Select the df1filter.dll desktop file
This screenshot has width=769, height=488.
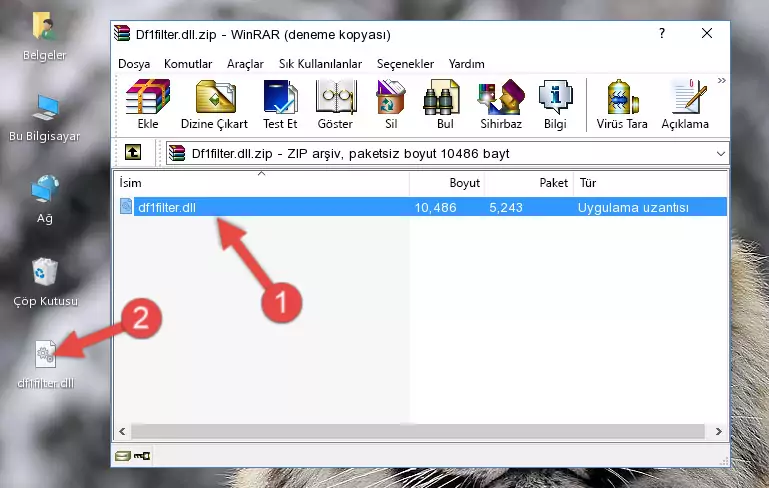click(x=46, y=364)
